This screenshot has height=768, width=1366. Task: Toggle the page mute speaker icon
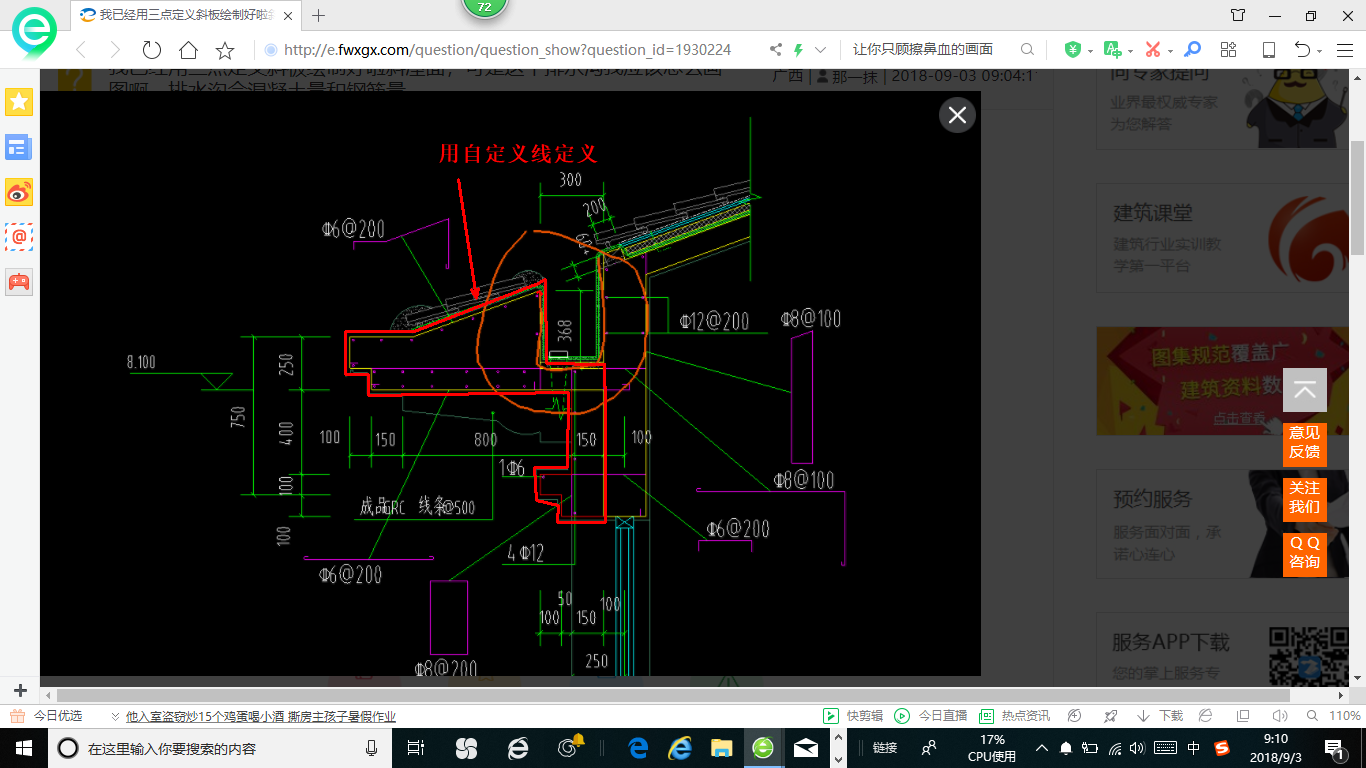[x=1279, y=716]
